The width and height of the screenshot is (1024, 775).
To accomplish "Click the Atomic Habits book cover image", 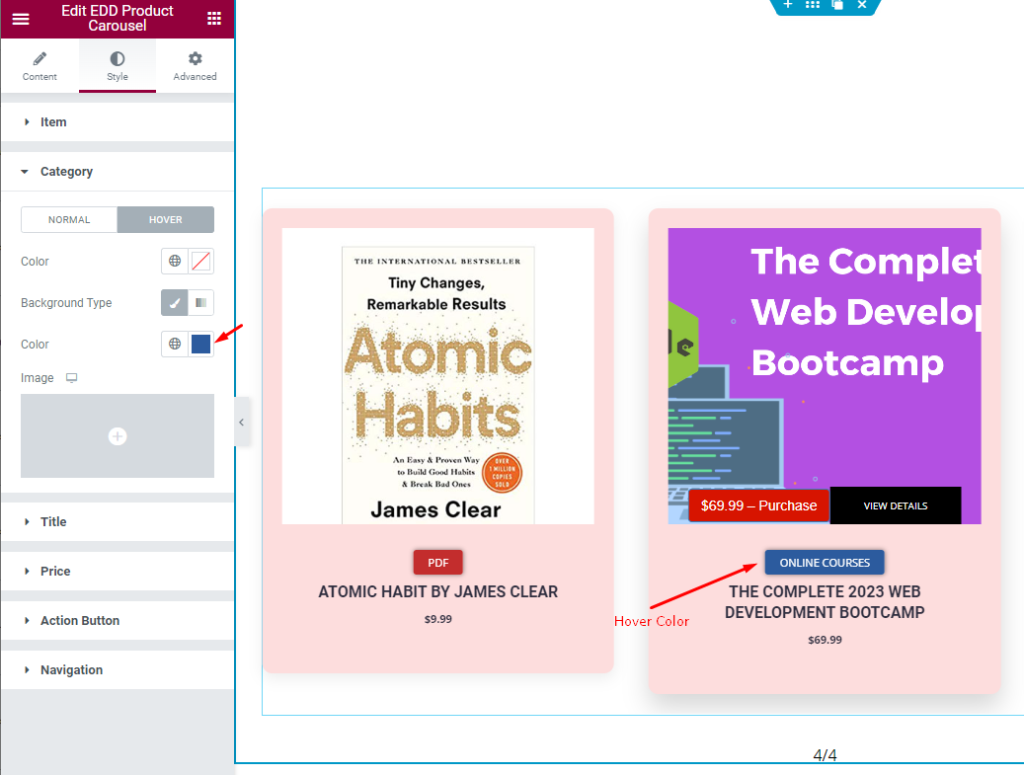I will [438, 376].
